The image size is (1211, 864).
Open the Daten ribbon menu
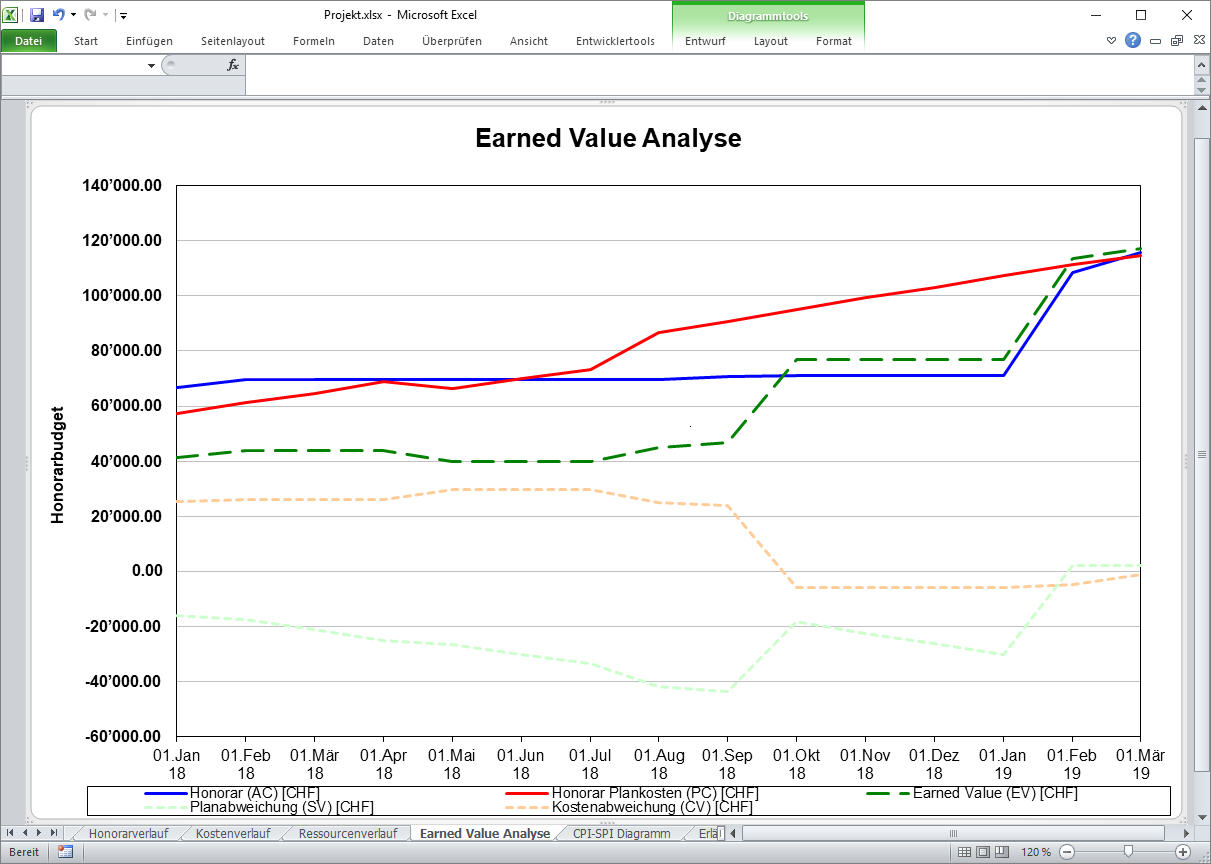378,42
